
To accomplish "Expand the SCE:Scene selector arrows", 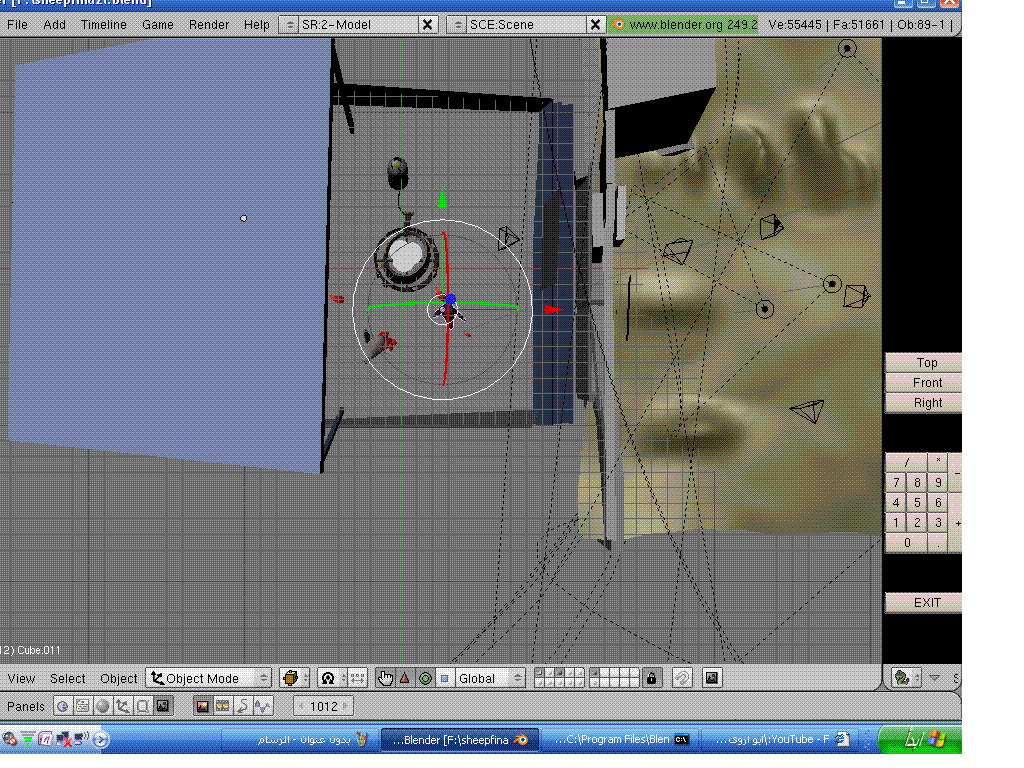I will (457, 25).
